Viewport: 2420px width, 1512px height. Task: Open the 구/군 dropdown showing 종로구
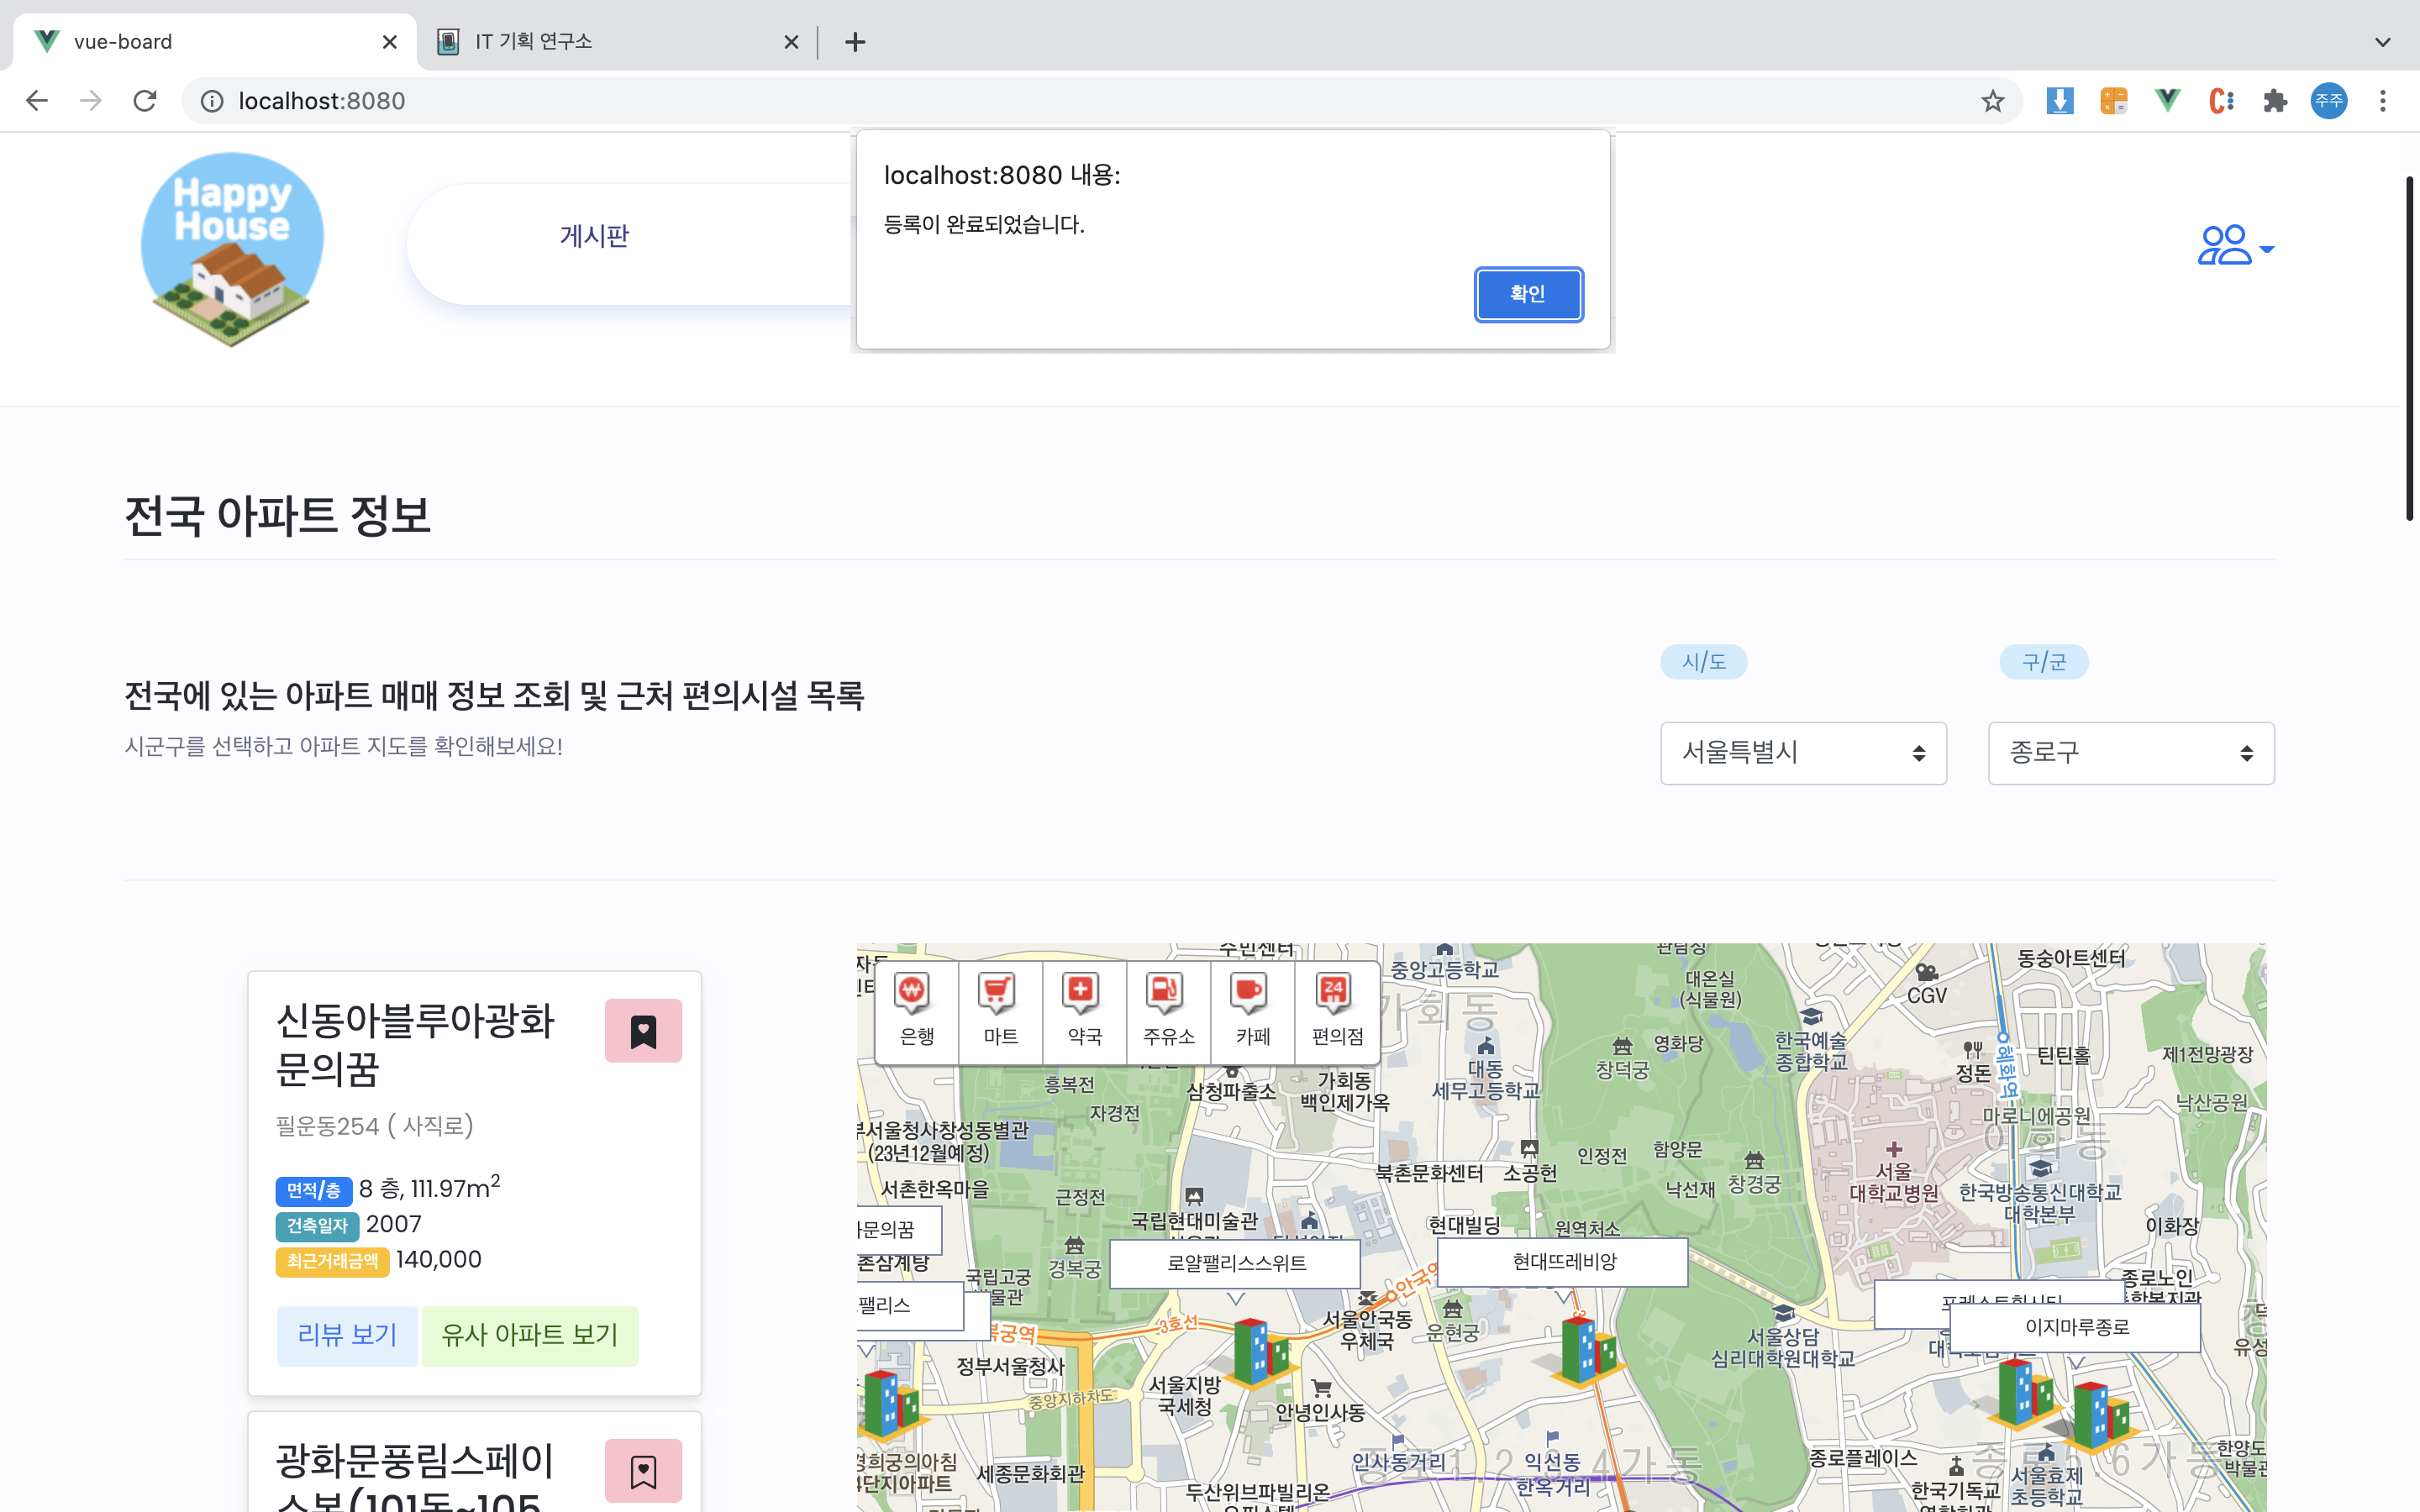click(x=2131, y=753)
